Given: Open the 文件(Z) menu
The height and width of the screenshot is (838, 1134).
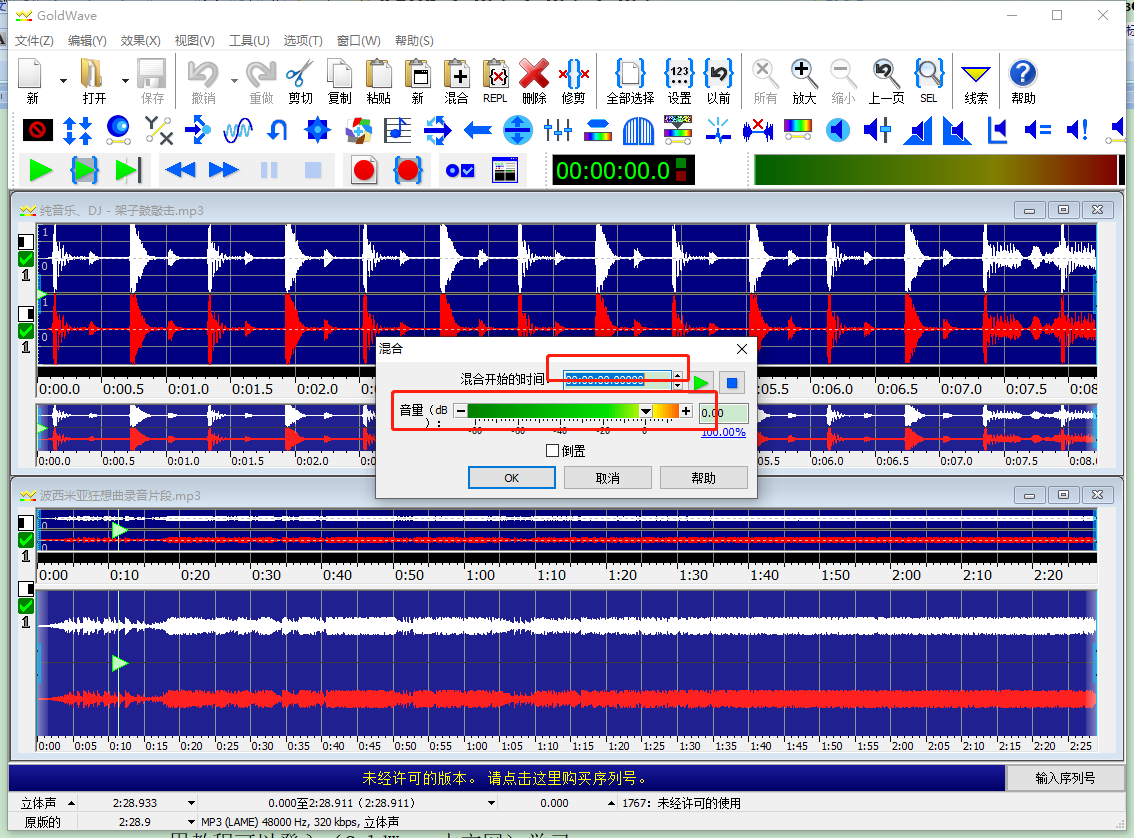Looking at the screenshot, I should [x=34, y=40].
